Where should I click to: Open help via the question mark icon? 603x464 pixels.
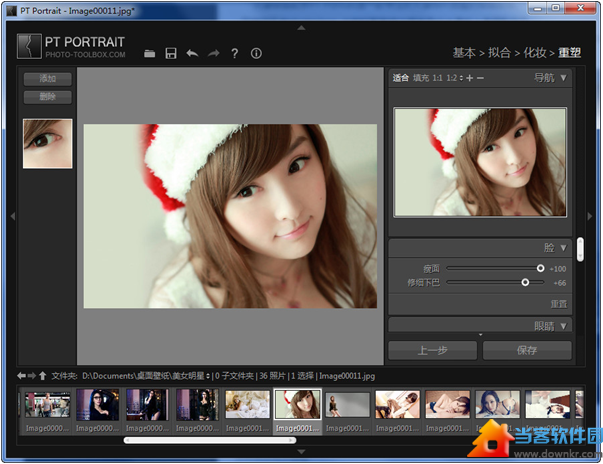(x=235, y=53)
